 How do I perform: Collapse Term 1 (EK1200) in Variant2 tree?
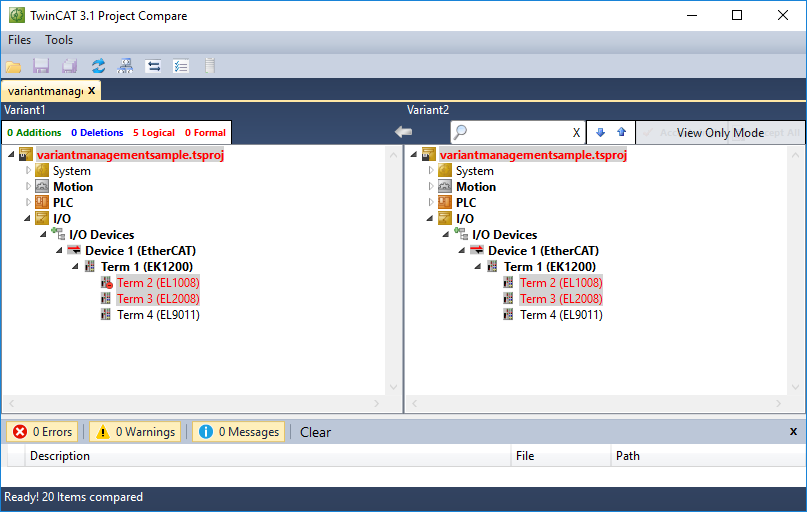pyautogui.click(x=478, y=267)
